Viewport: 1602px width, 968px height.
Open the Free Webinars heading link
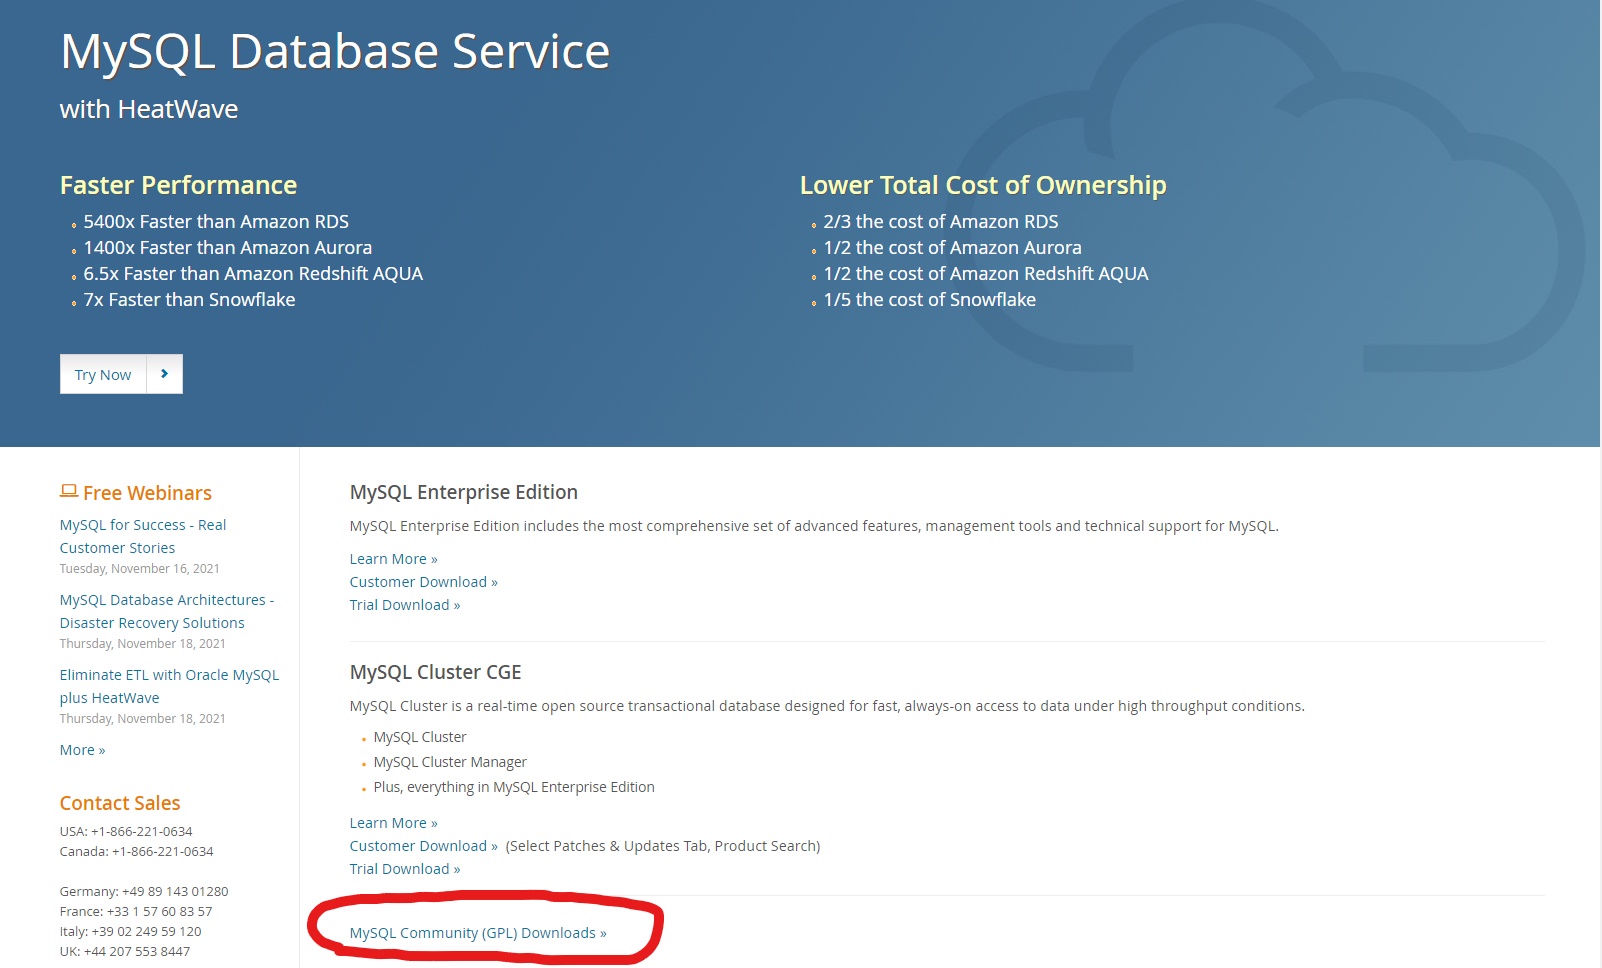coord(147,493)
